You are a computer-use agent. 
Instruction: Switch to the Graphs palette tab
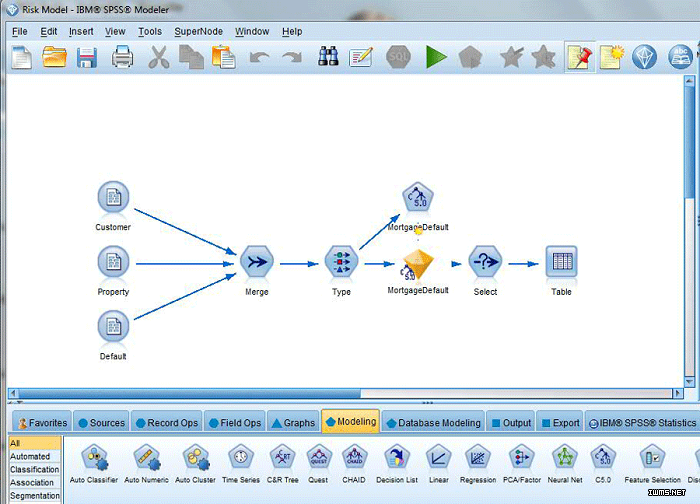[x=293, y=422]
